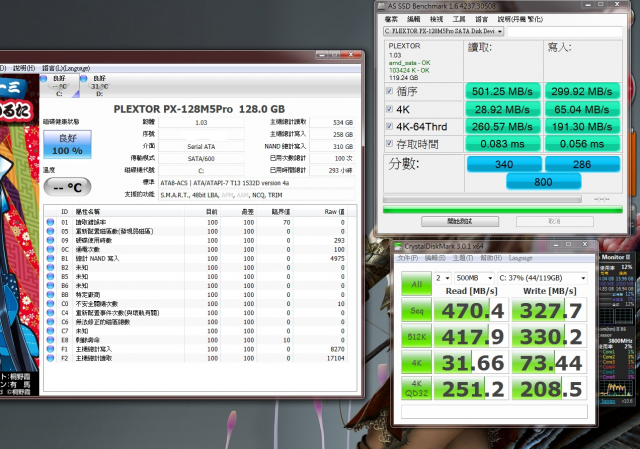Open CrystalDiskMark 500MB test size dropdown

click(x=474, y=278)
